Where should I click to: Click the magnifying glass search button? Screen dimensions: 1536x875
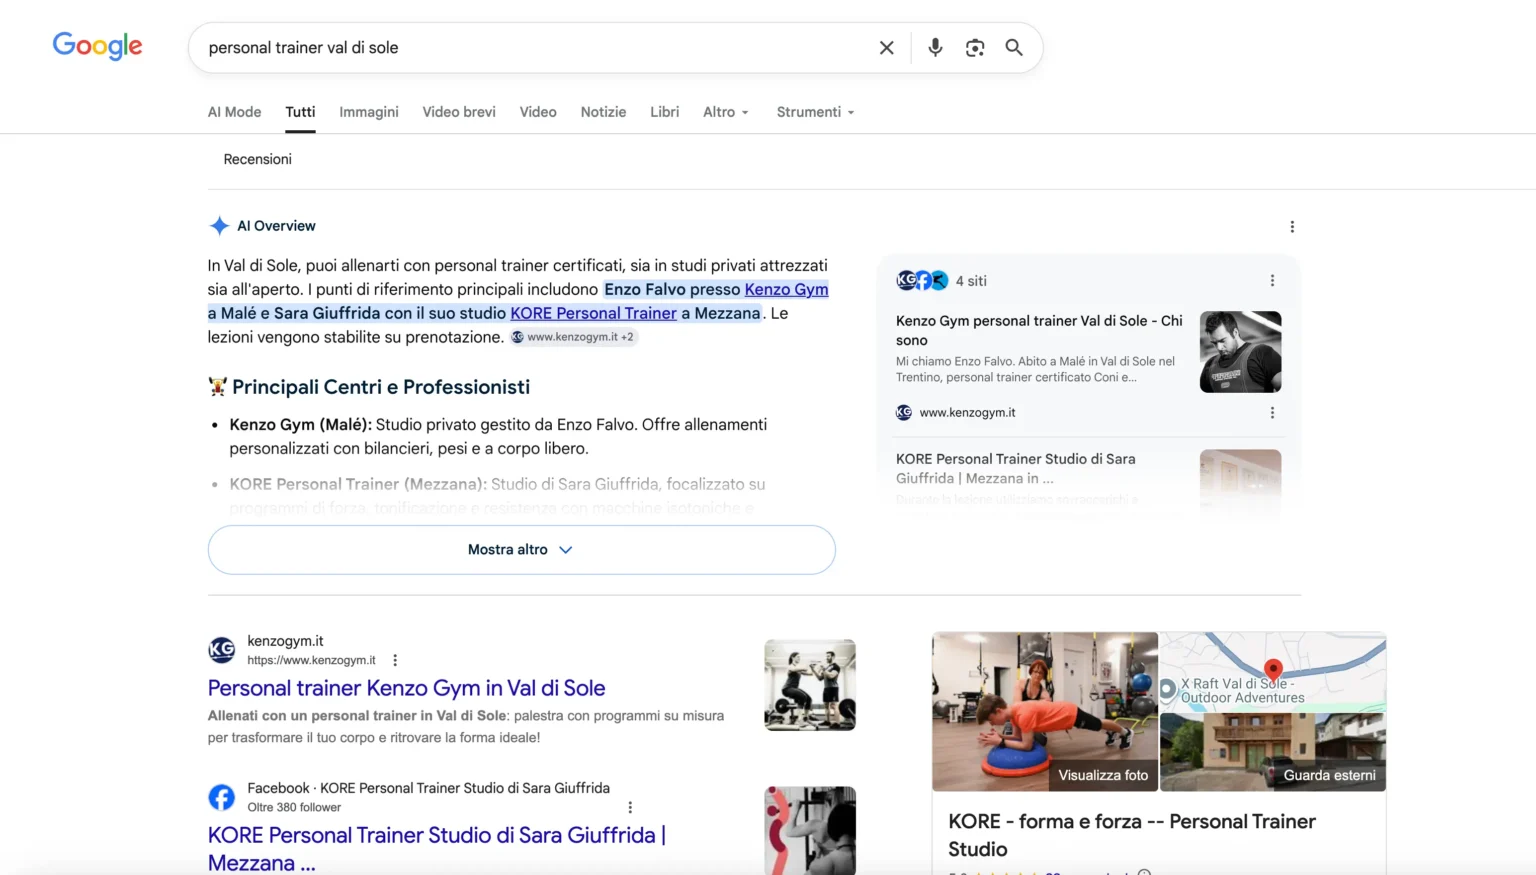(1014, 48)
